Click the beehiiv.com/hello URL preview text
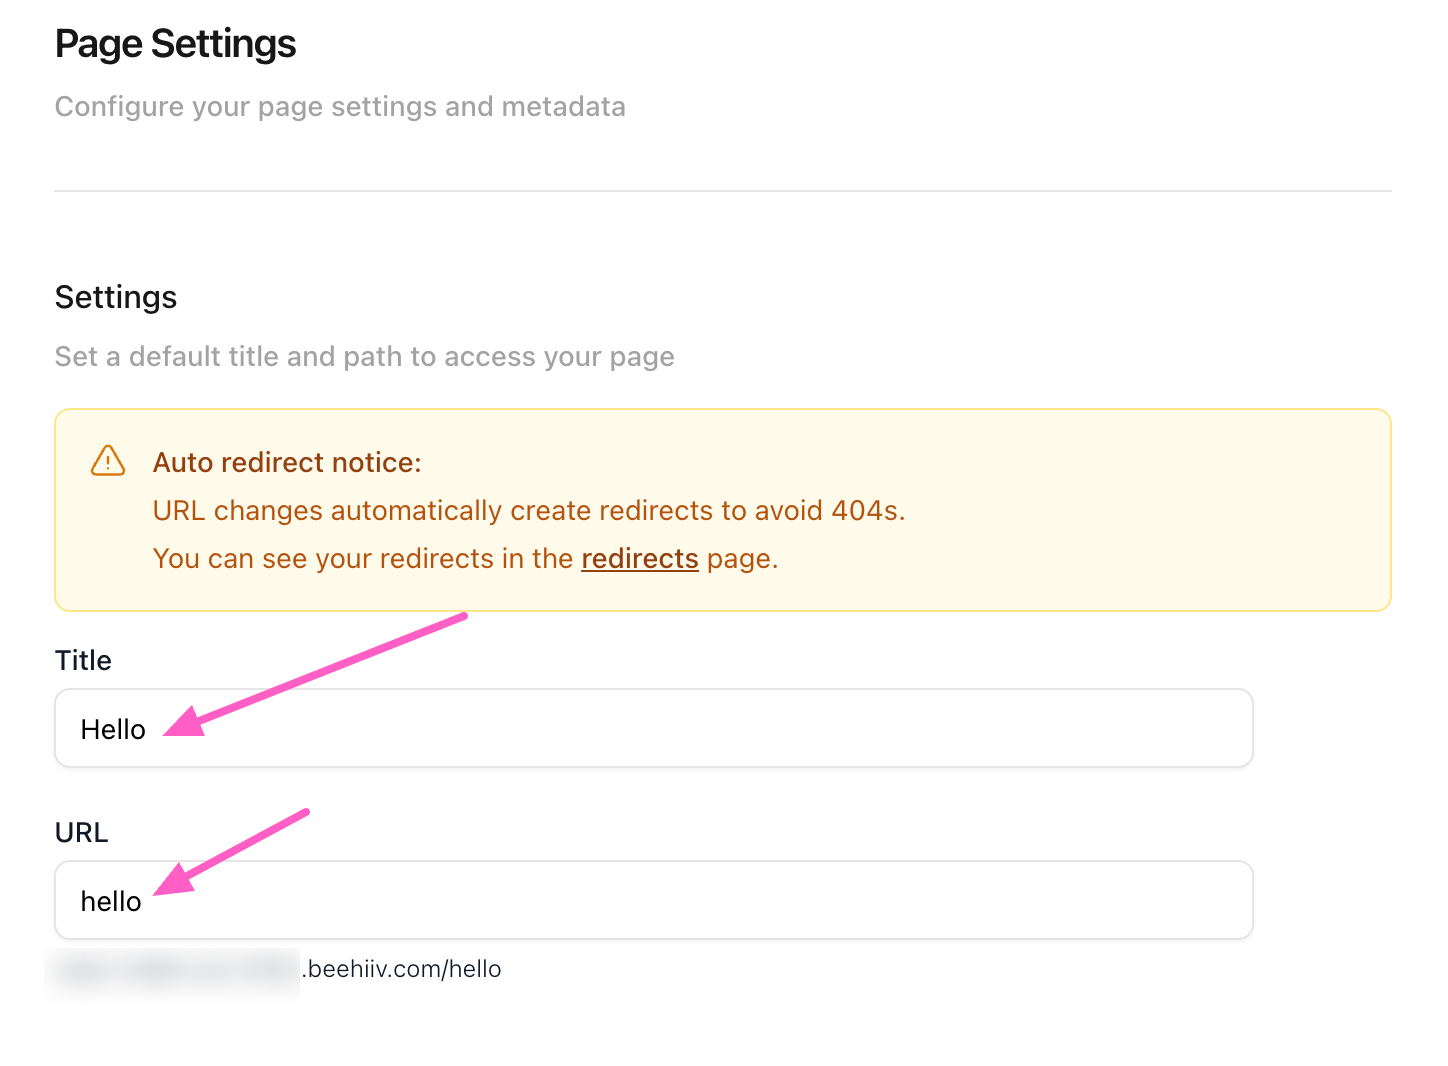Image resolution: width=1448 pixels, height=1066 pixels. pos(404,969)
